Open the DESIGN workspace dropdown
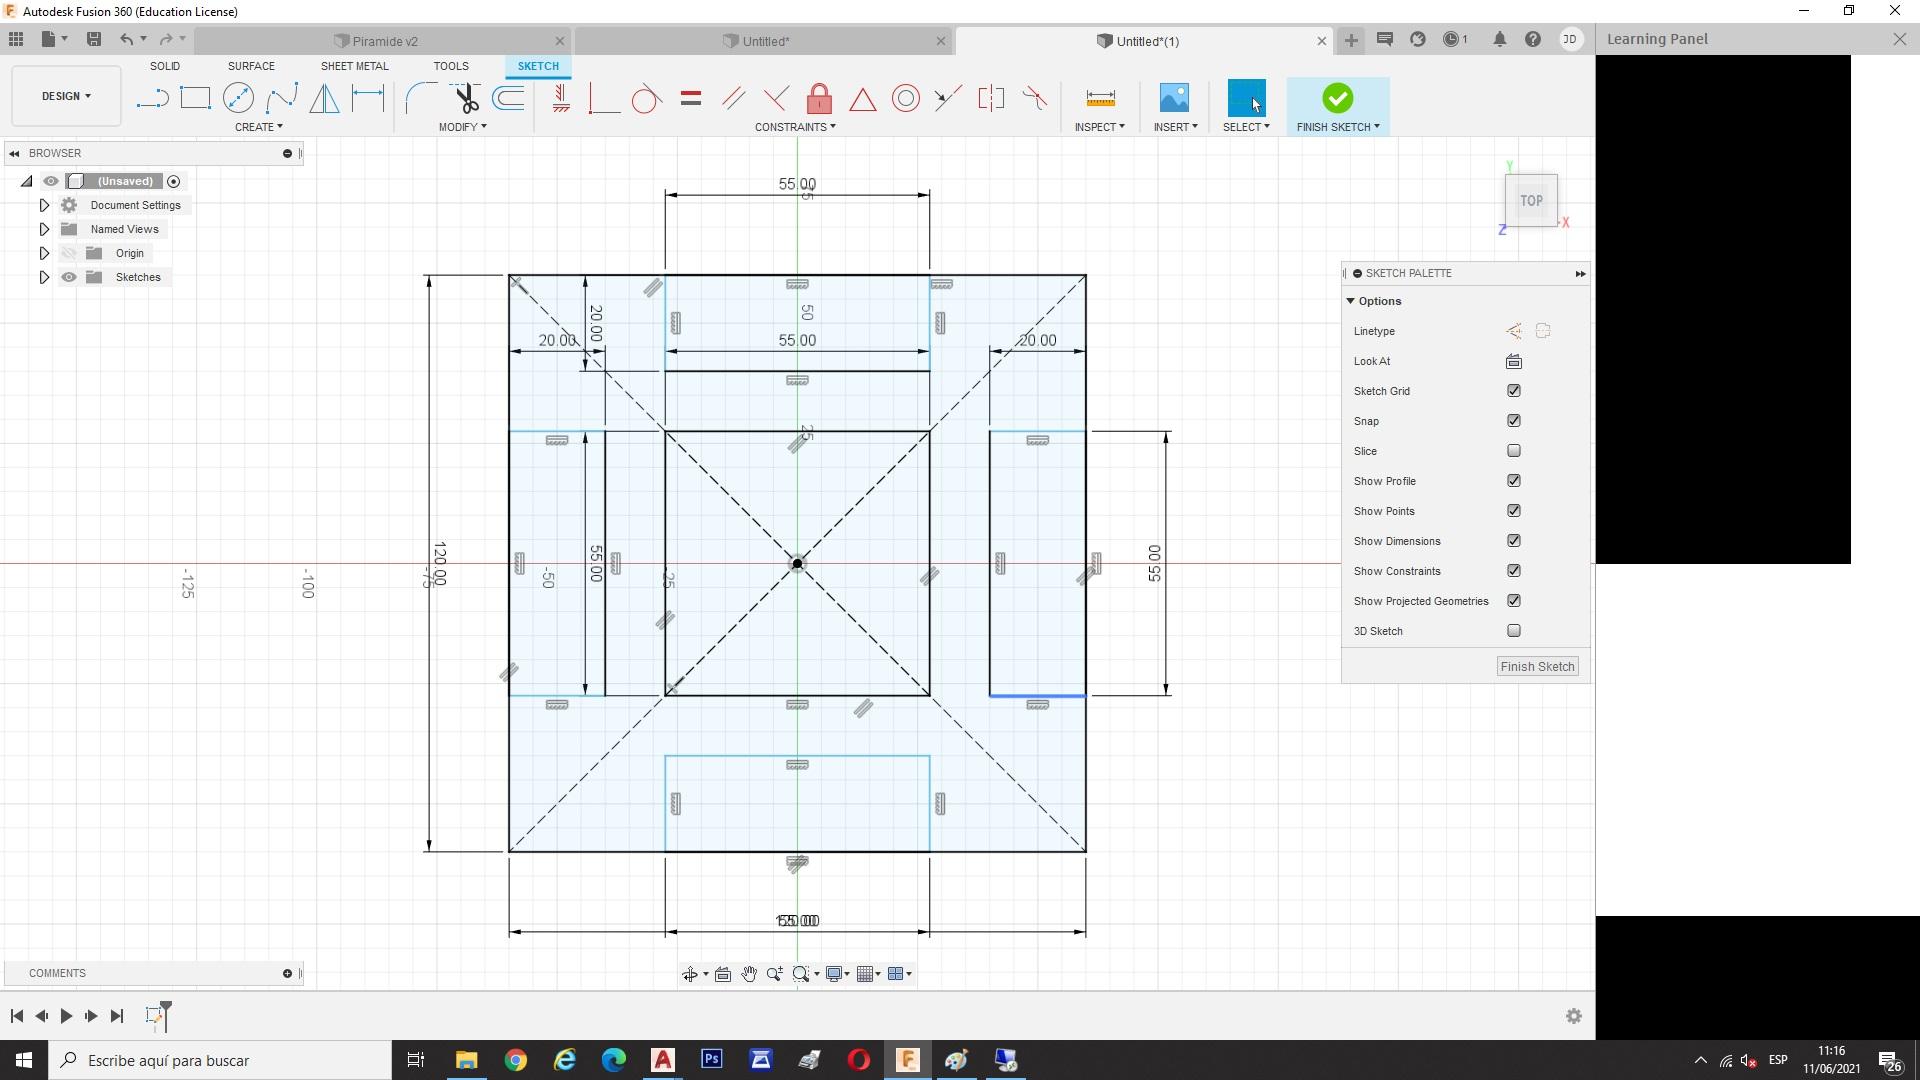 [x=66, y=96]
